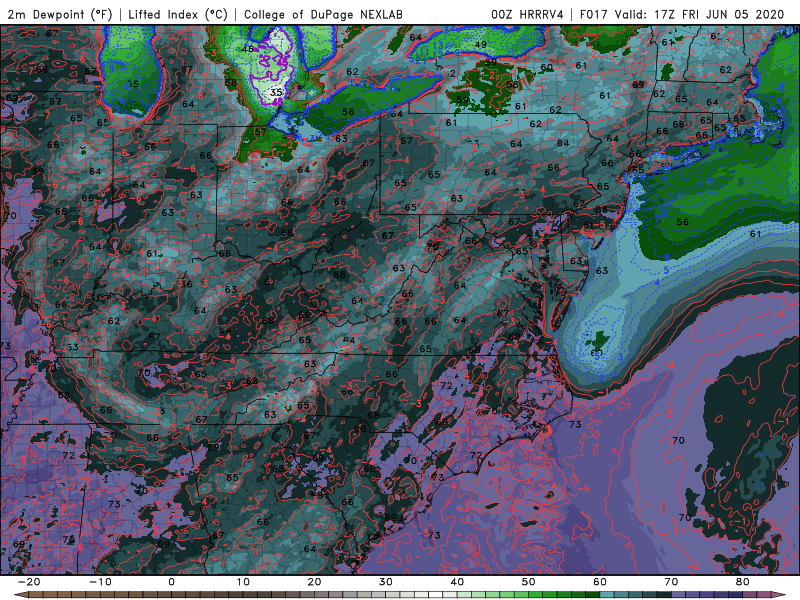
Task: Click the "College of DuPage NEXLAB" title text
Action: [323, 14]
